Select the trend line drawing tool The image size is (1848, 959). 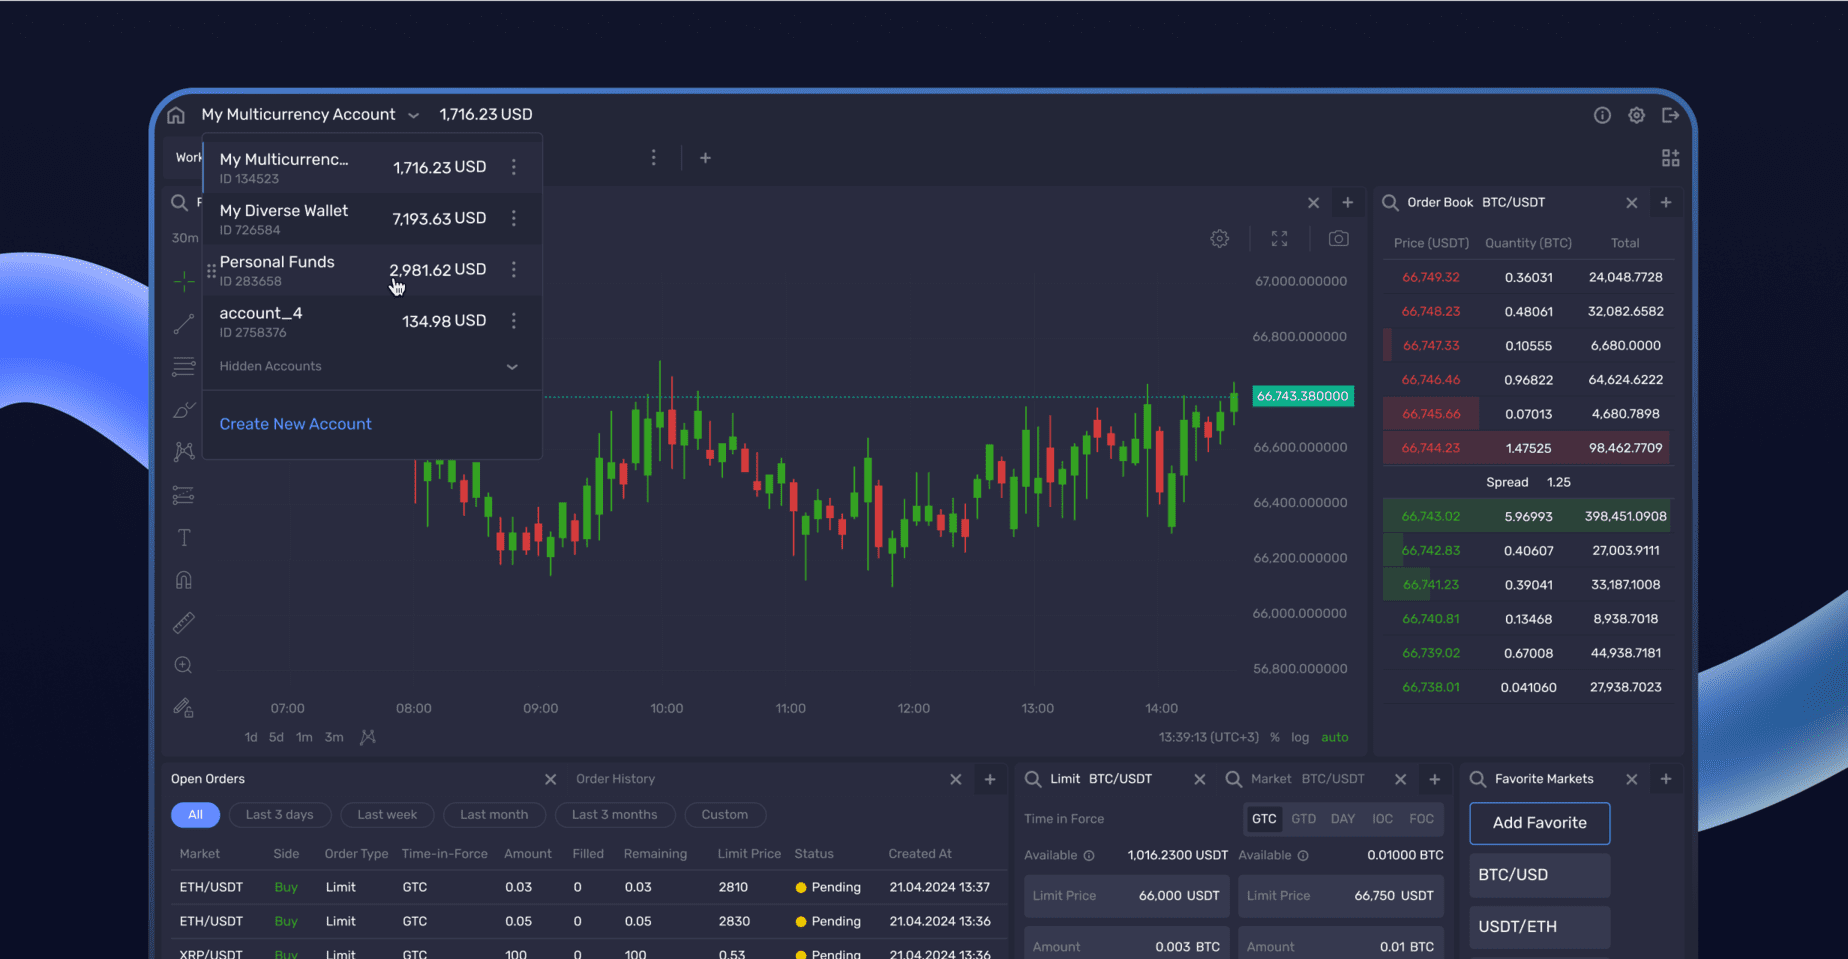184,323
